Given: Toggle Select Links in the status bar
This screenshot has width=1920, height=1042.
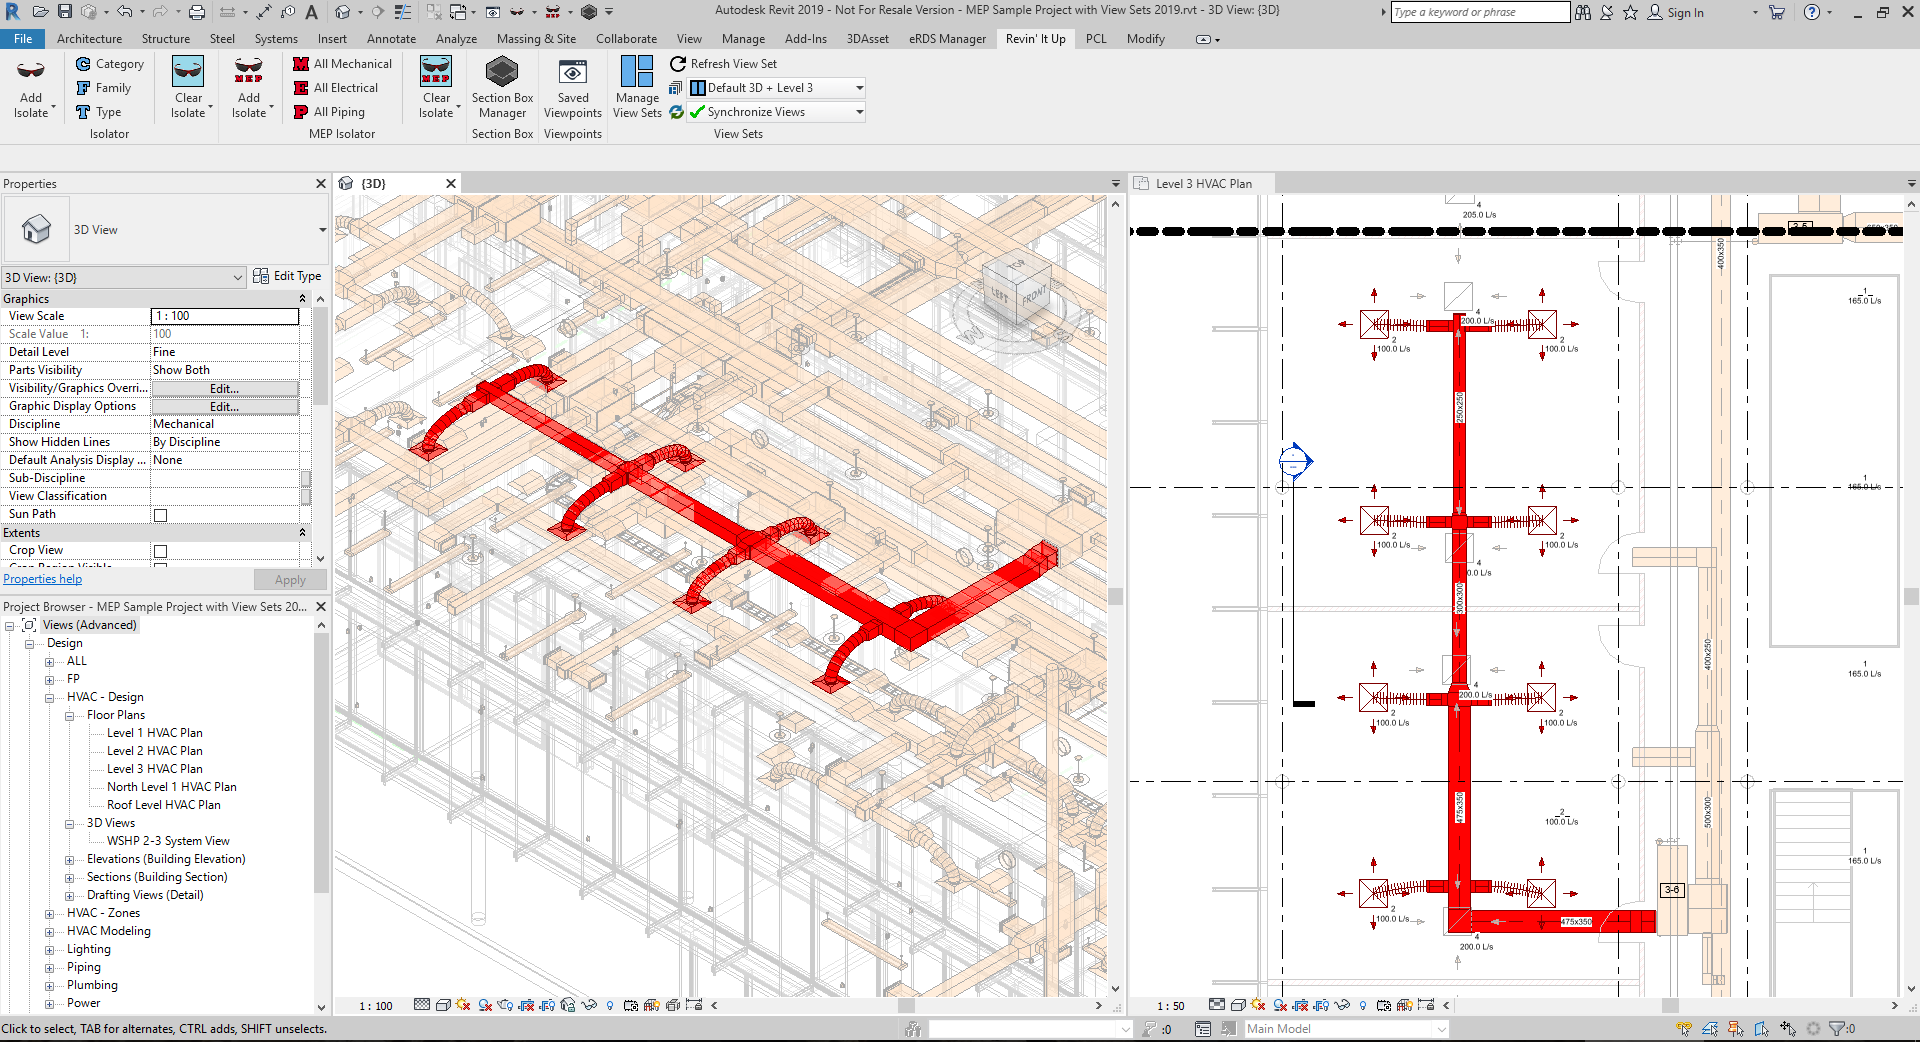Looking at the screenshot, I should point(1685,1028).
